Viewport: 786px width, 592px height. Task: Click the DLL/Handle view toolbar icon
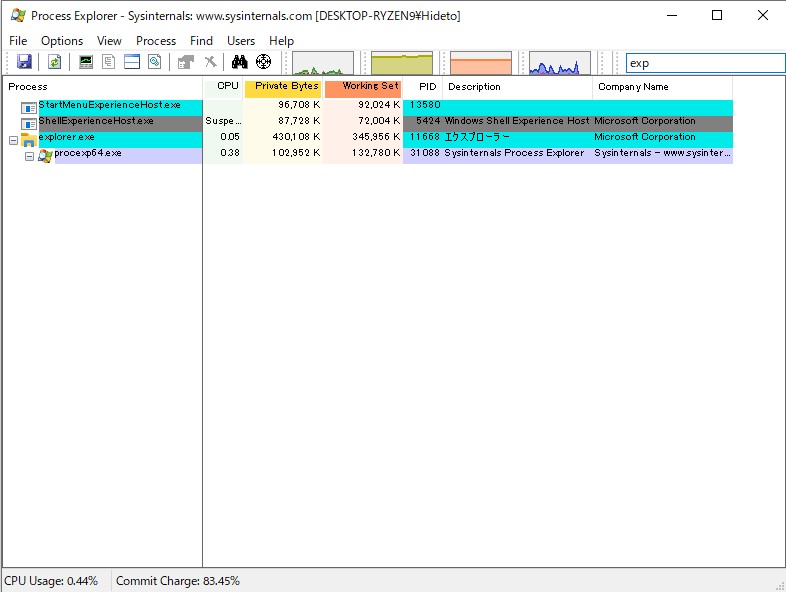click(x=154, y=62)
